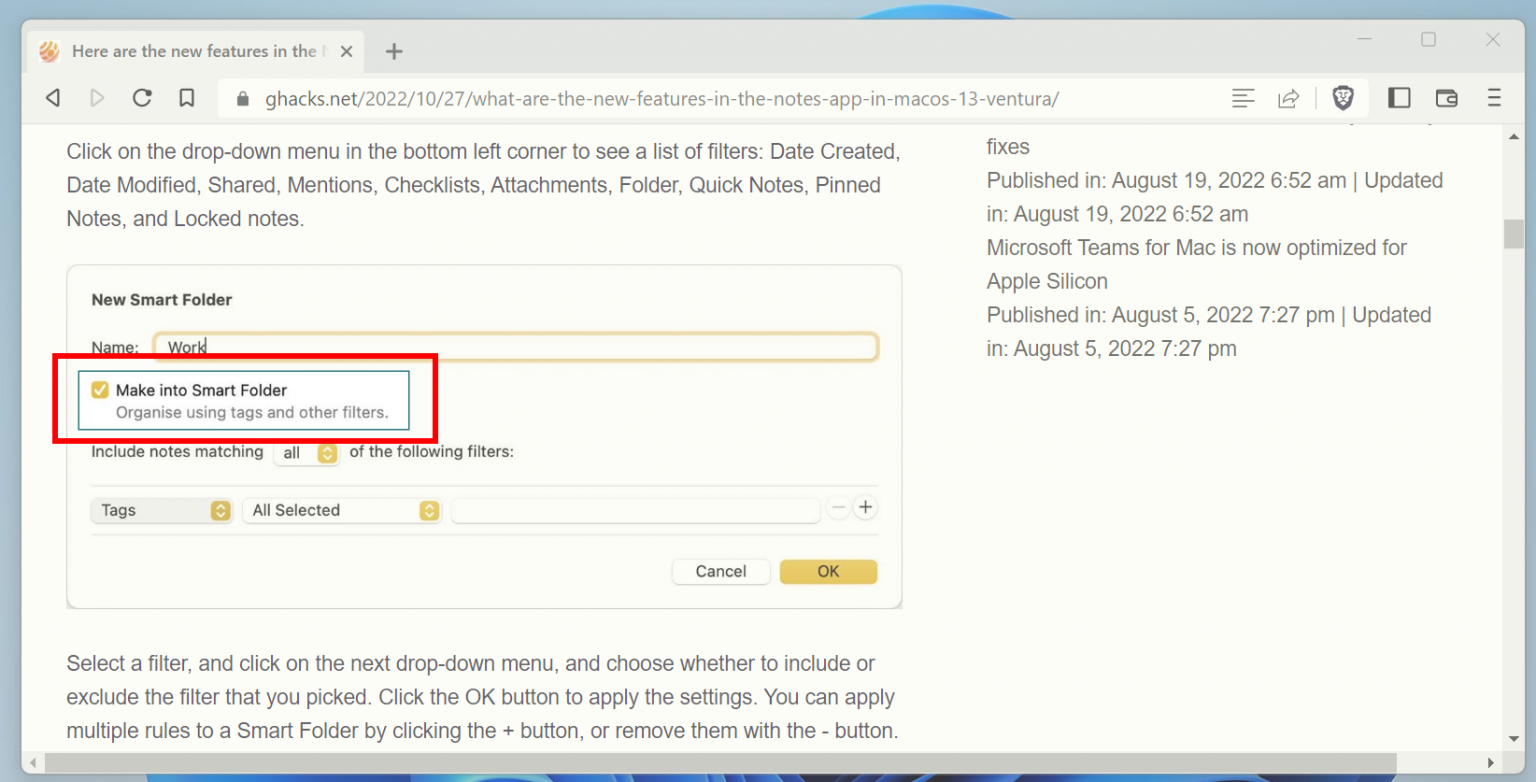Enable the Make into Smart Folder checkbox
1536x782 pixels.
click(x=99, y=390)
